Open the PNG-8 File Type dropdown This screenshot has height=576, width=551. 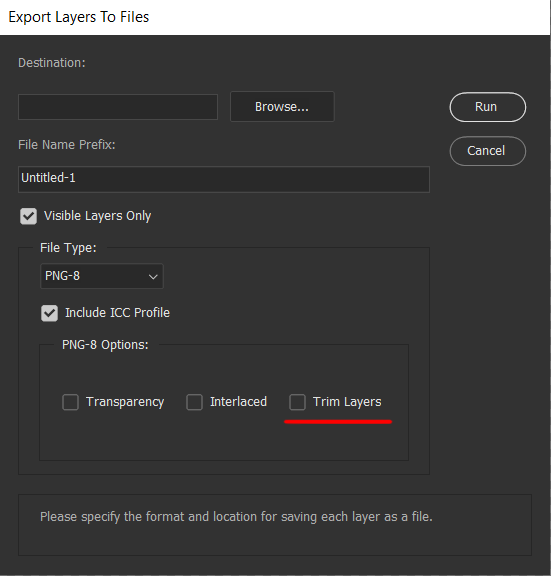click(x=102, y=276)
